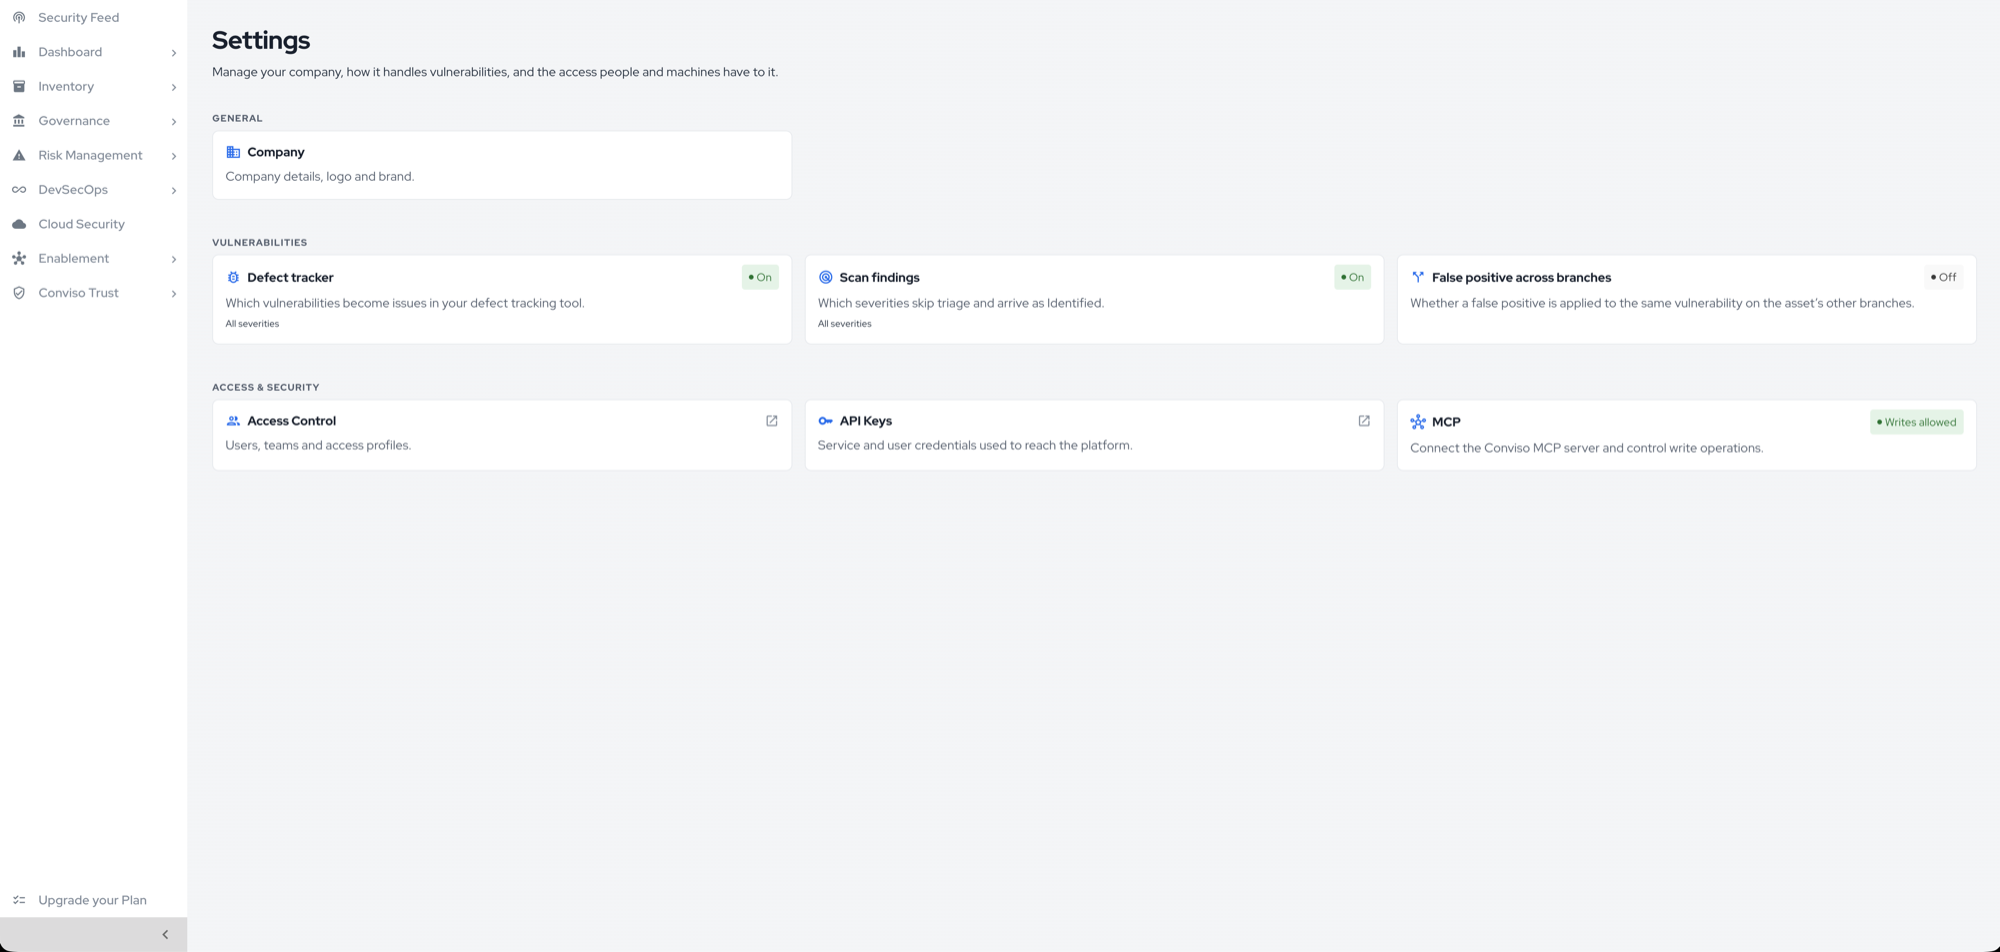Select Upgrade your Plan link
Viewport: 2000px width, 952px height.
coord(93,900)
